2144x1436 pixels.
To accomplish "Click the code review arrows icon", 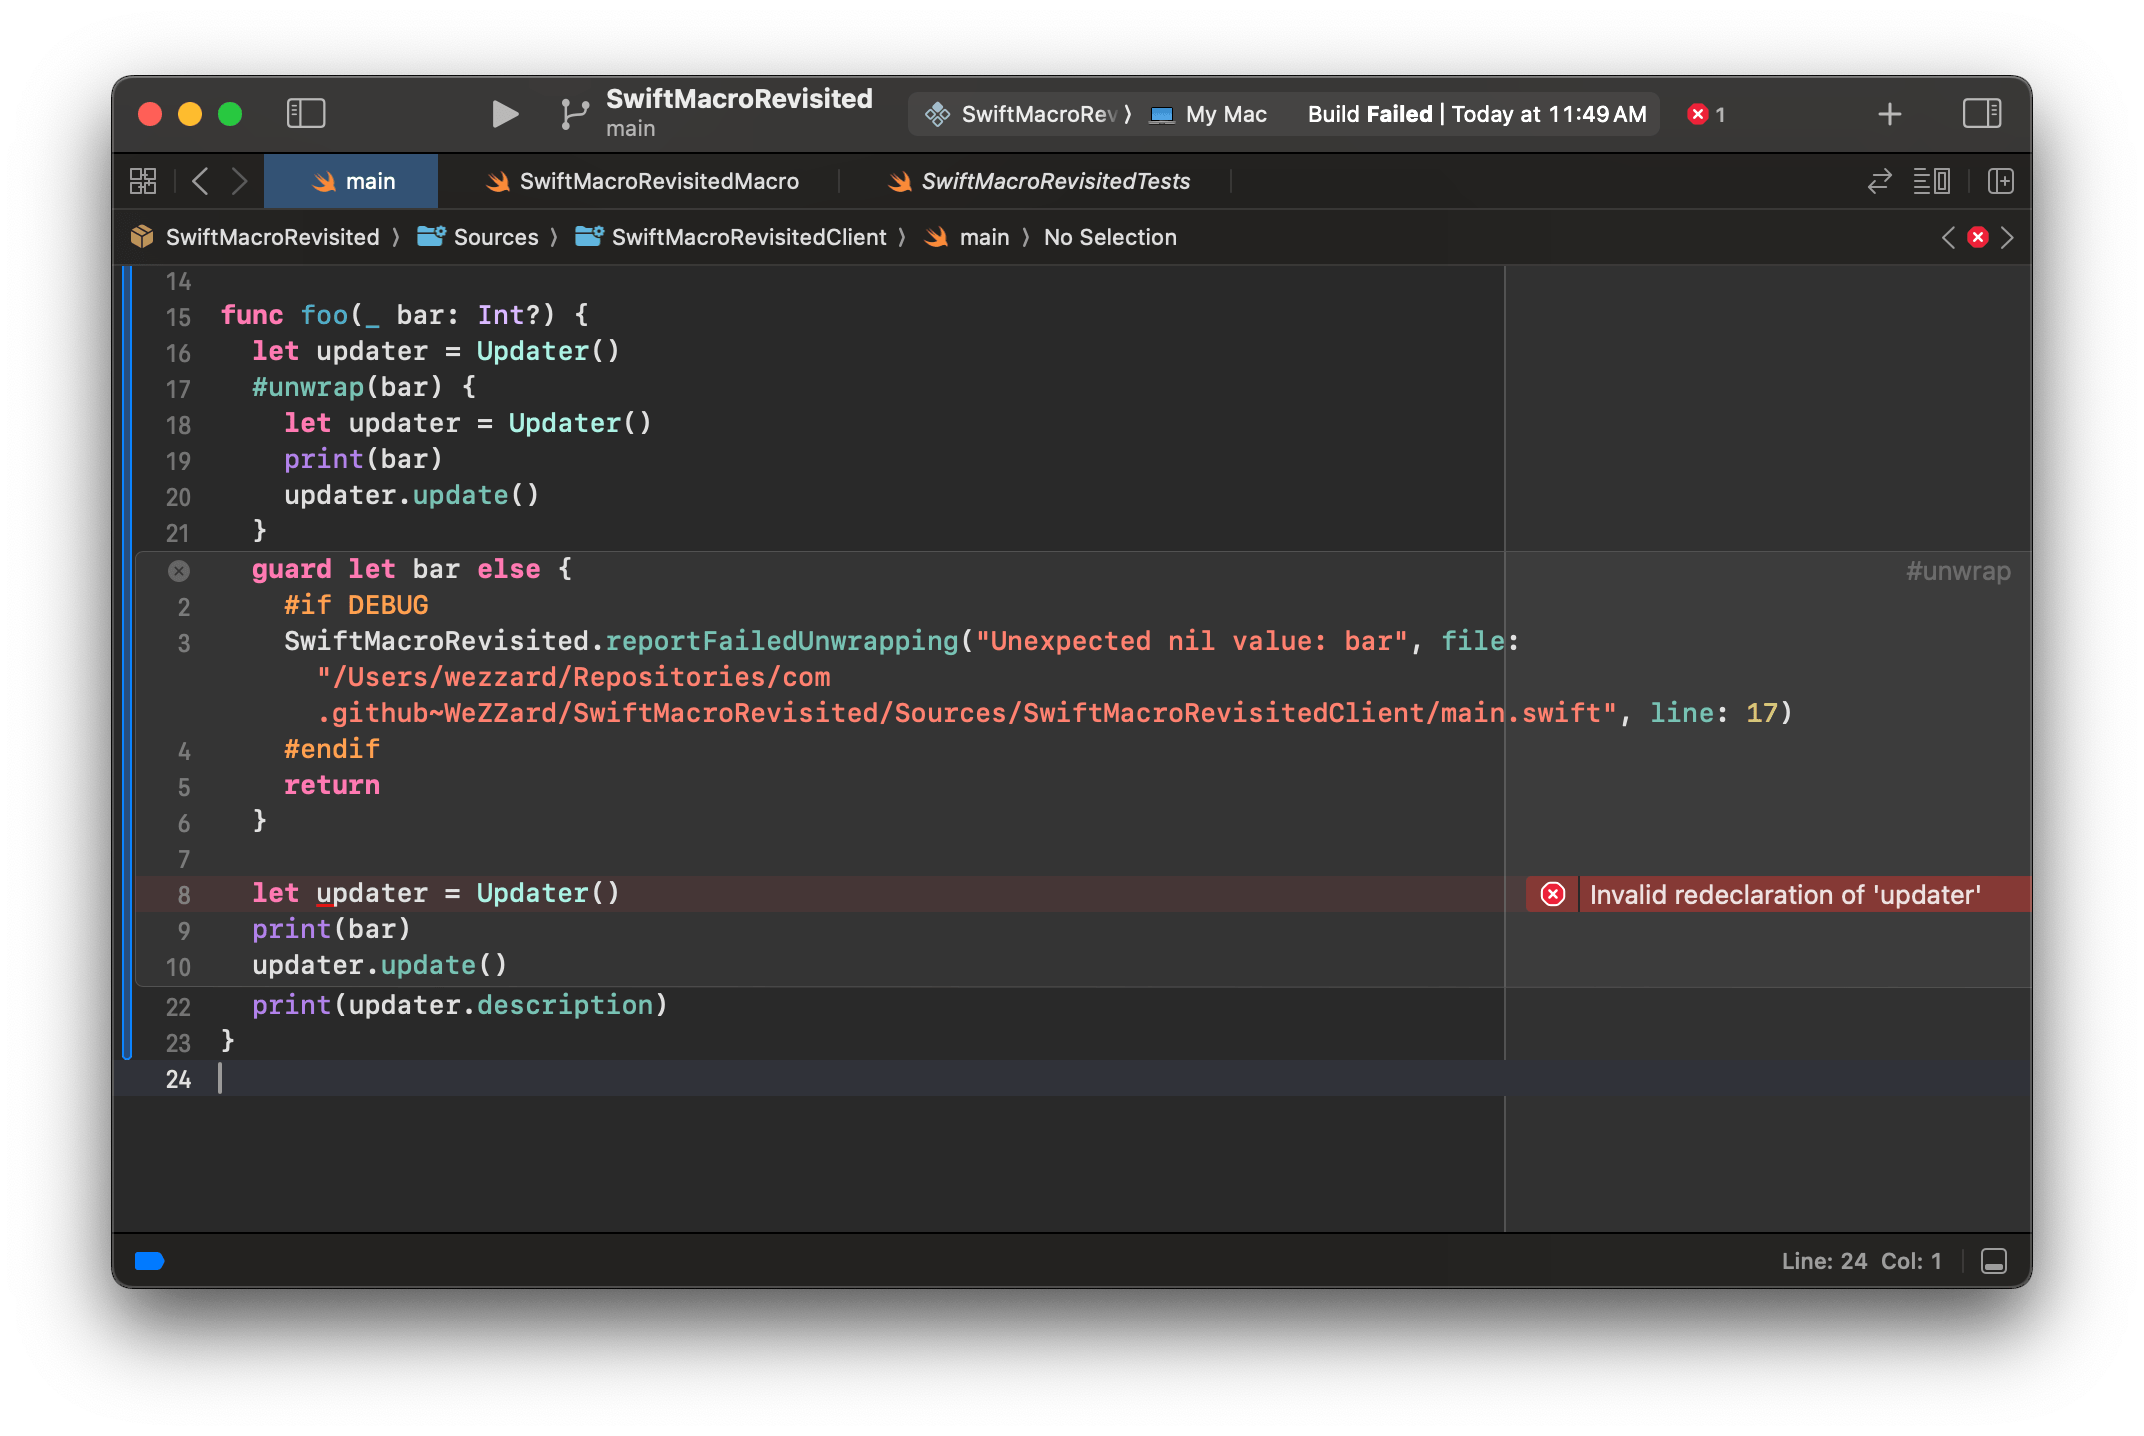I will 1879,181.
